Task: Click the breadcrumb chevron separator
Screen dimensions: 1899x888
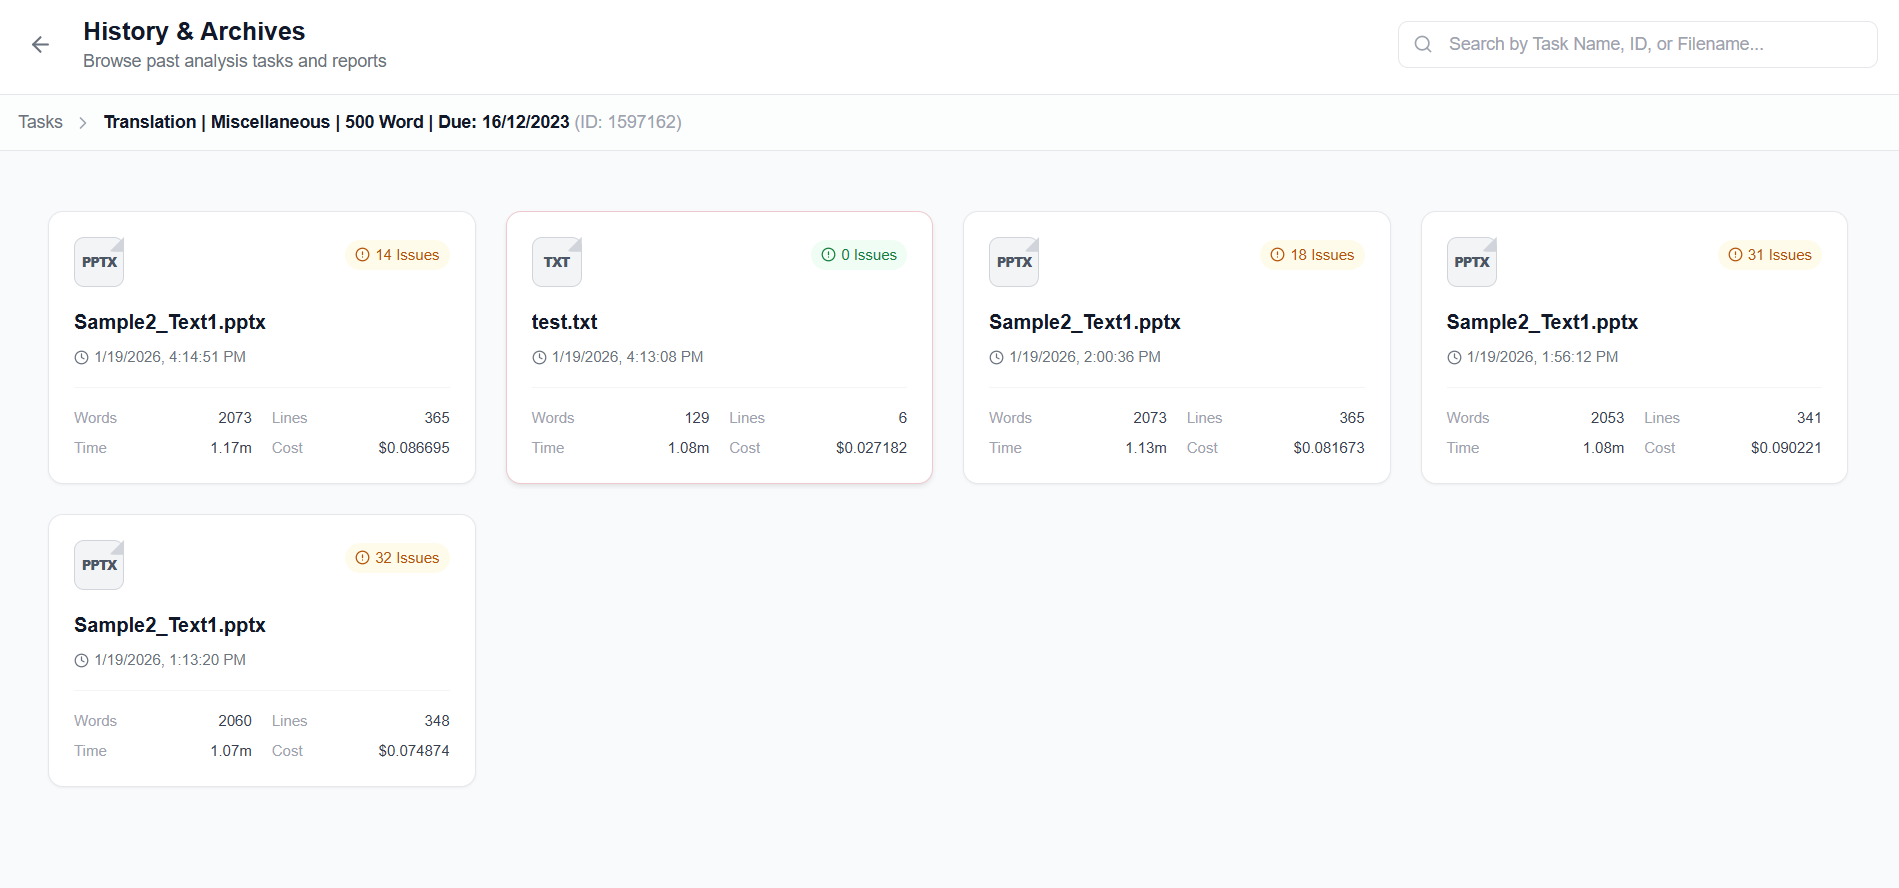Action: 83,122
